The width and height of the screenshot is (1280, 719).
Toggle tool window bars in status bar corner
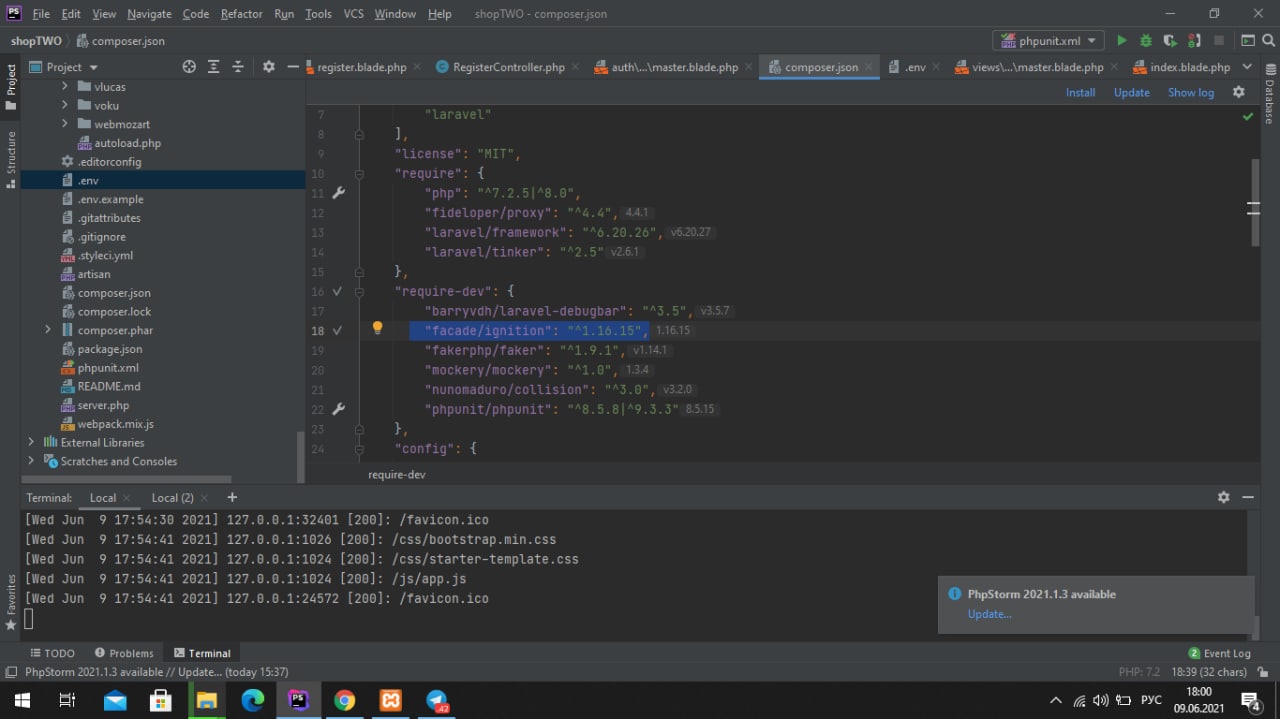(x=10, y=672)
